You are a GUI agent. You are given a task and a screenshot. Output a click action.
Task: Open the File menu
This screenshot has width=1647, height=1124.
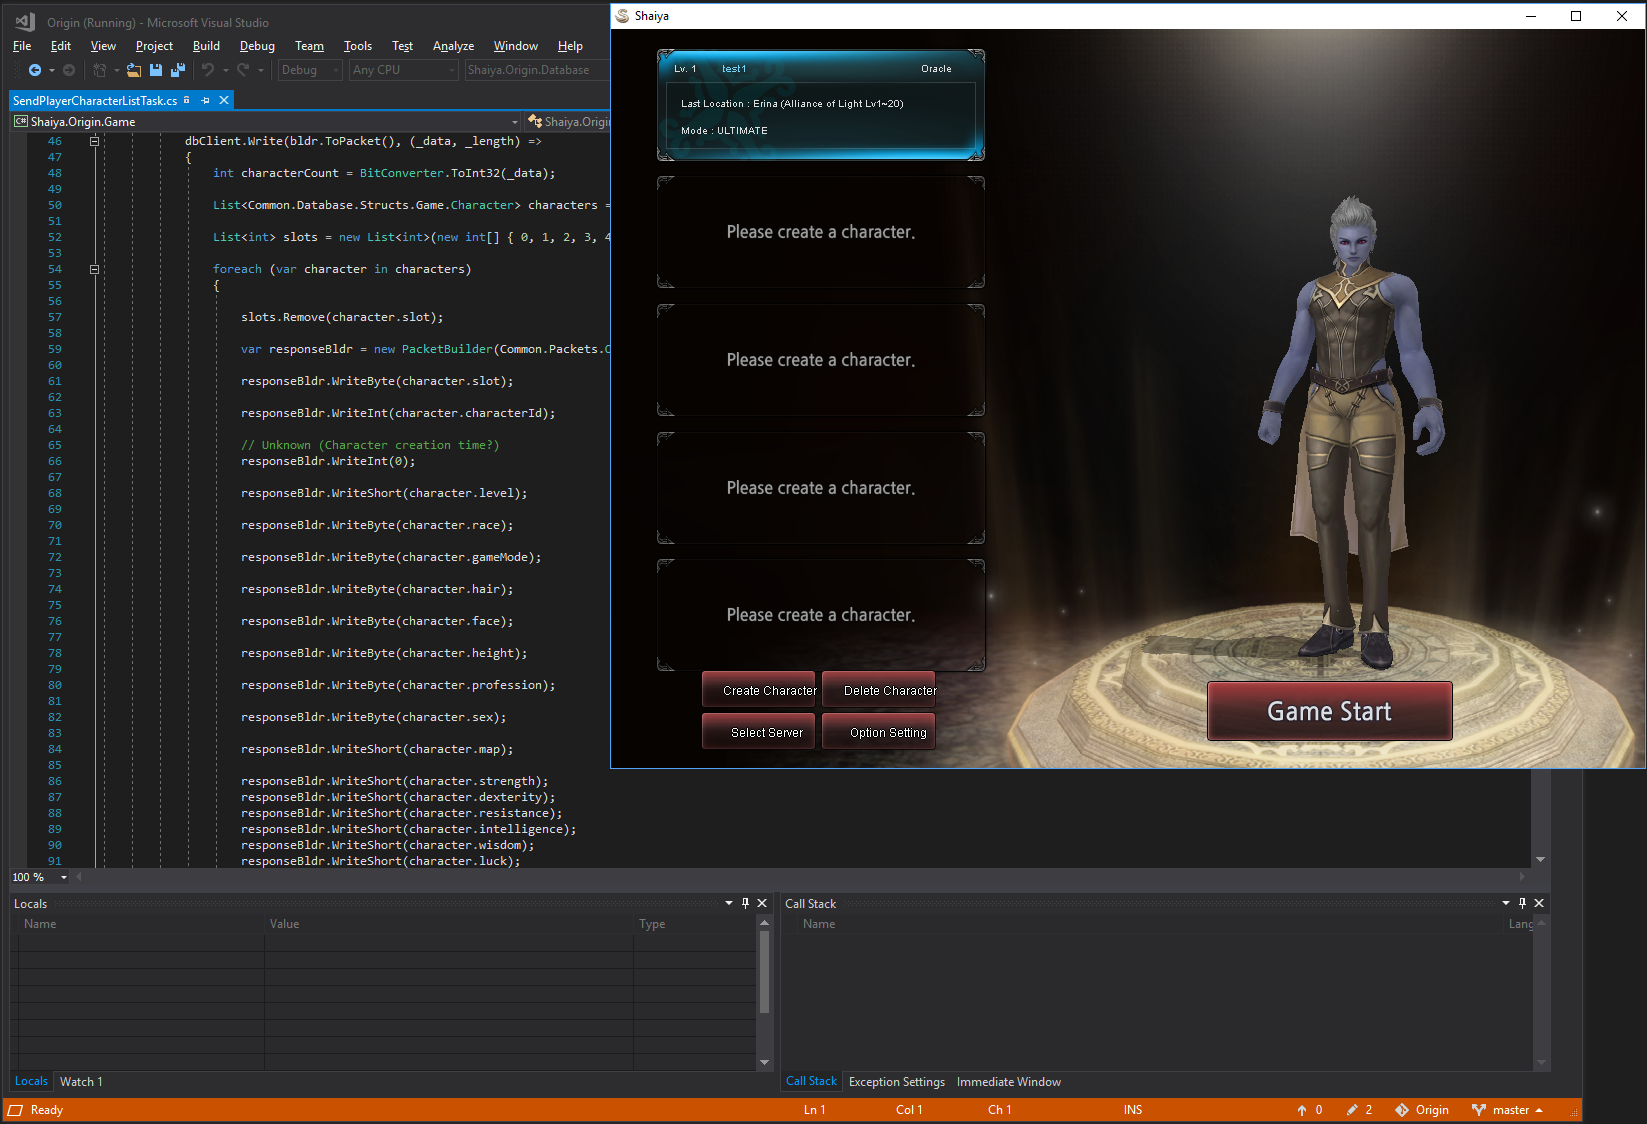coord(22,46)
